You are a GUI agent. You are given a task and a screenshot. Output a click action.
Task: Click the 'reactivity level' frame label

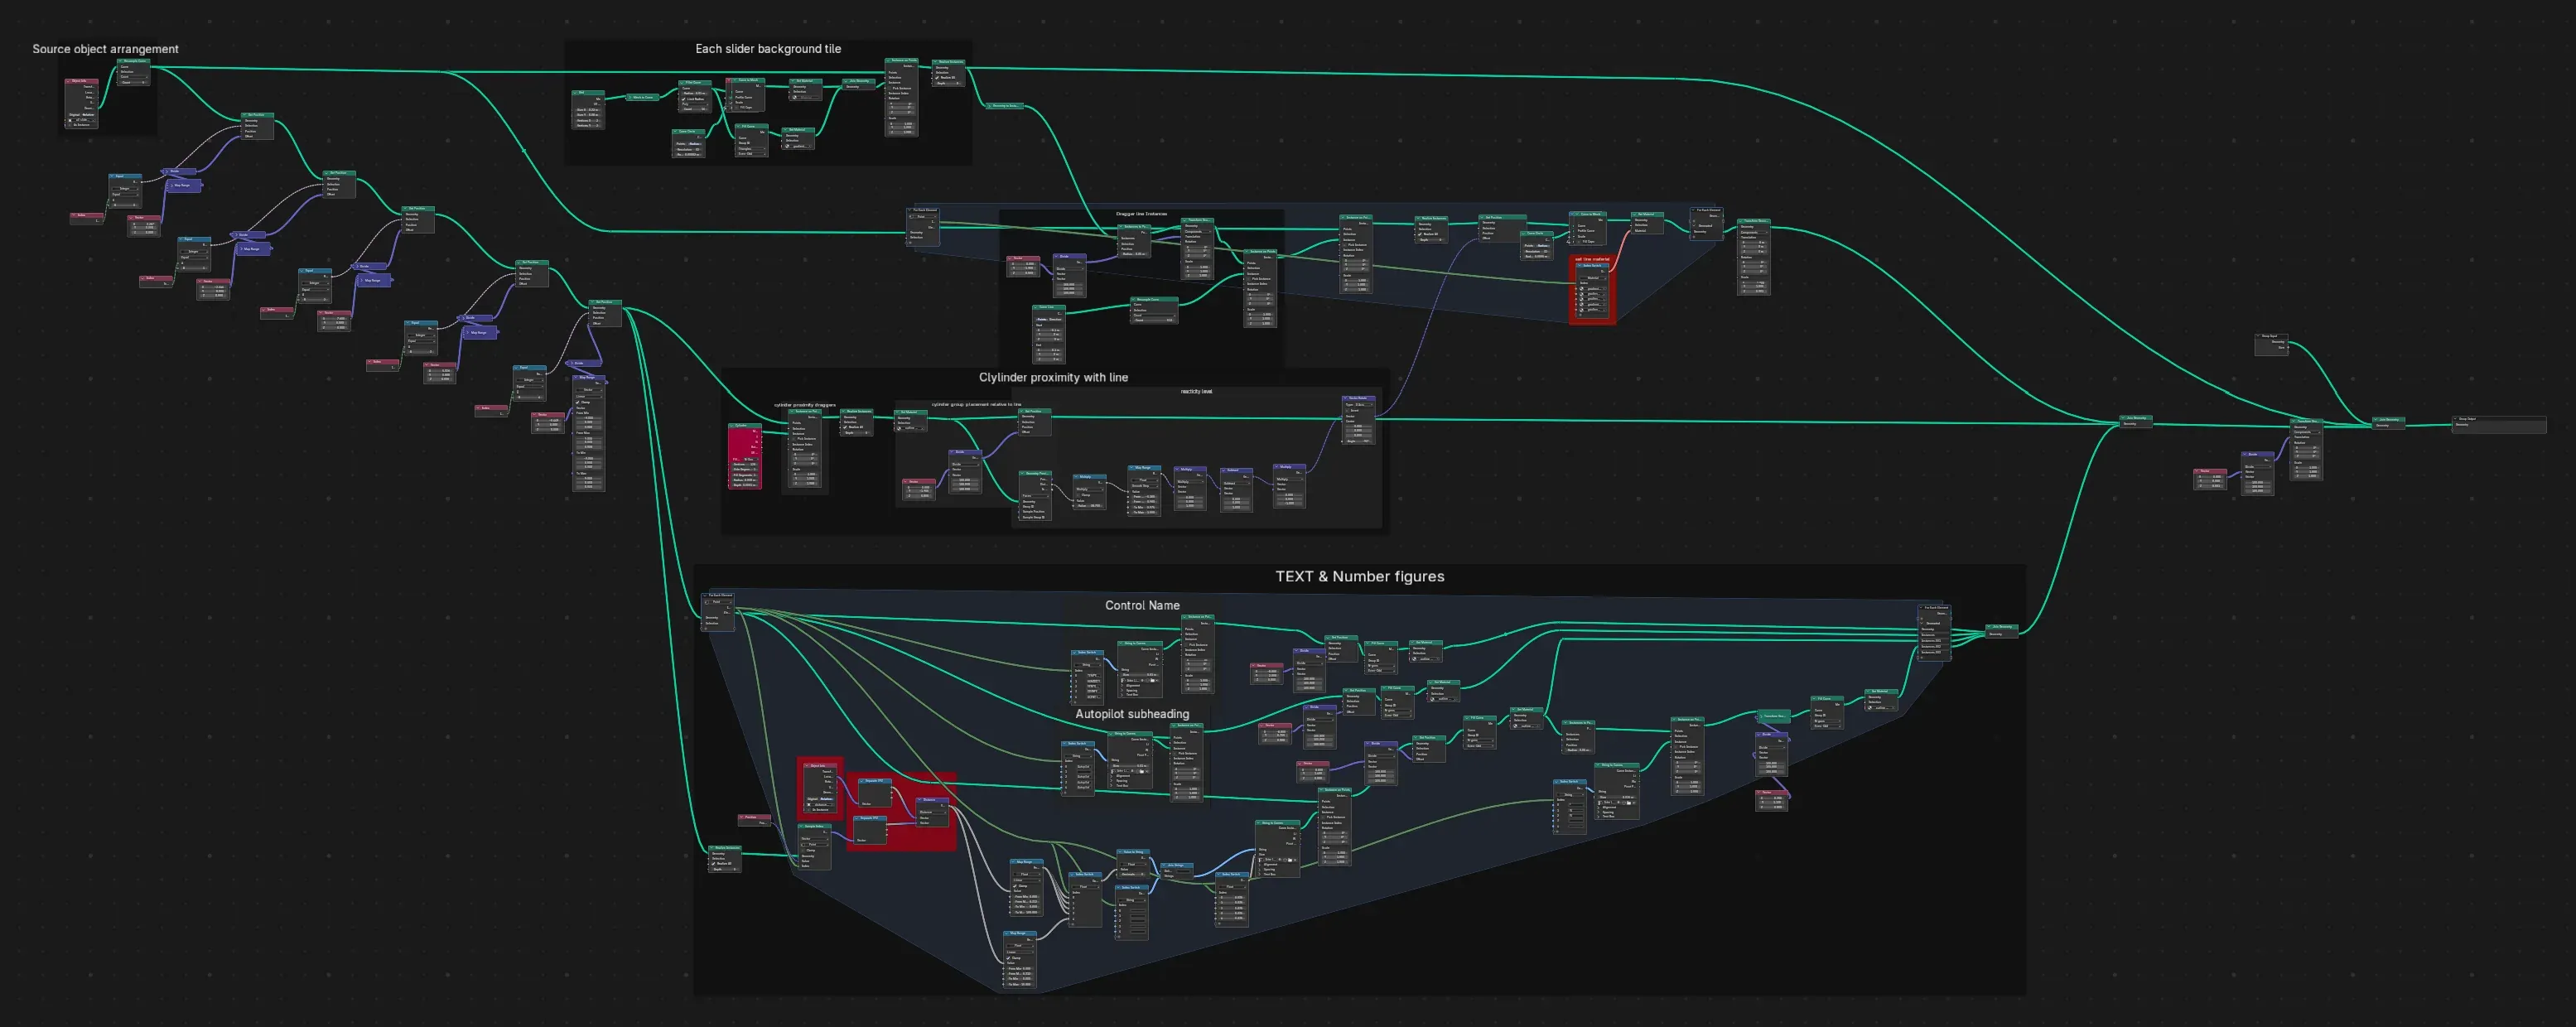tap(1197, 392)
